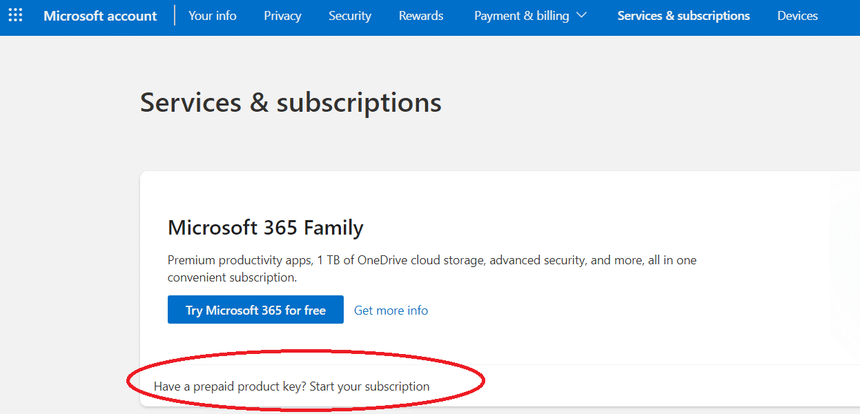Screen dimensions: 860x414
Task: Open the Devices page
Action: [797, 16]
